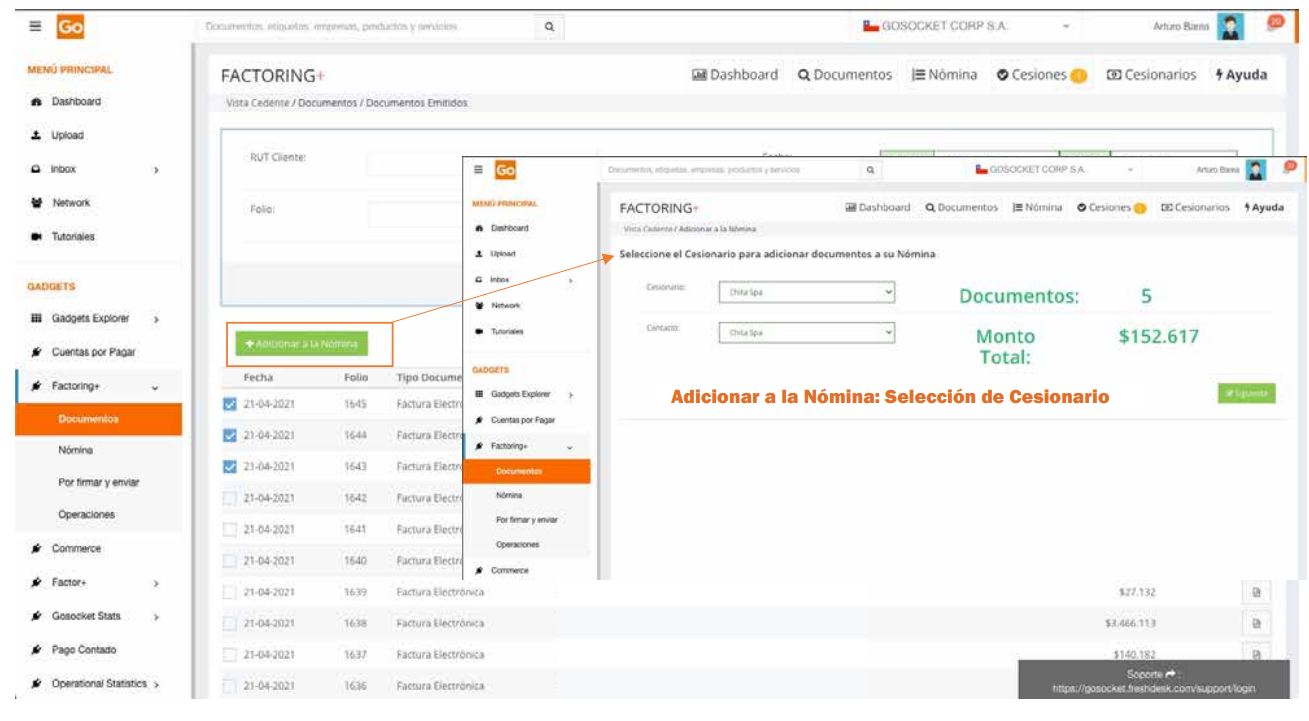Click green Siguiente button in inset window
This screenshot has width=1309, height=721.
pos(1247,393)
